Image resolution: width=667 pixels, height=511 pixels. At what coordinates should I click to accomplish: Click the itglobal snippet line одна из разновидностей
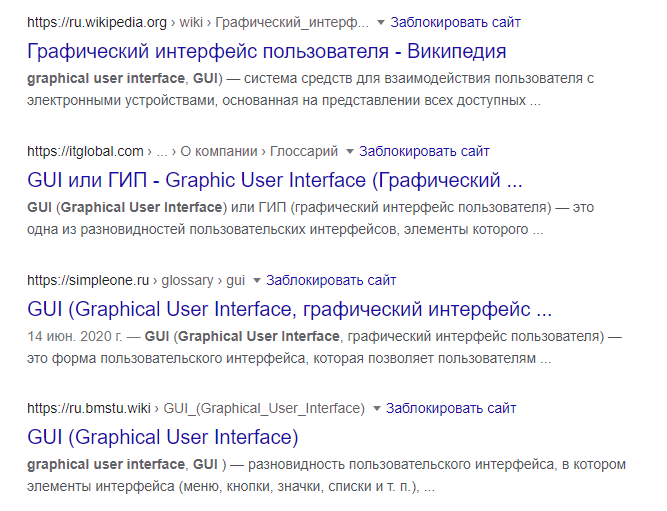pos(285,230)
